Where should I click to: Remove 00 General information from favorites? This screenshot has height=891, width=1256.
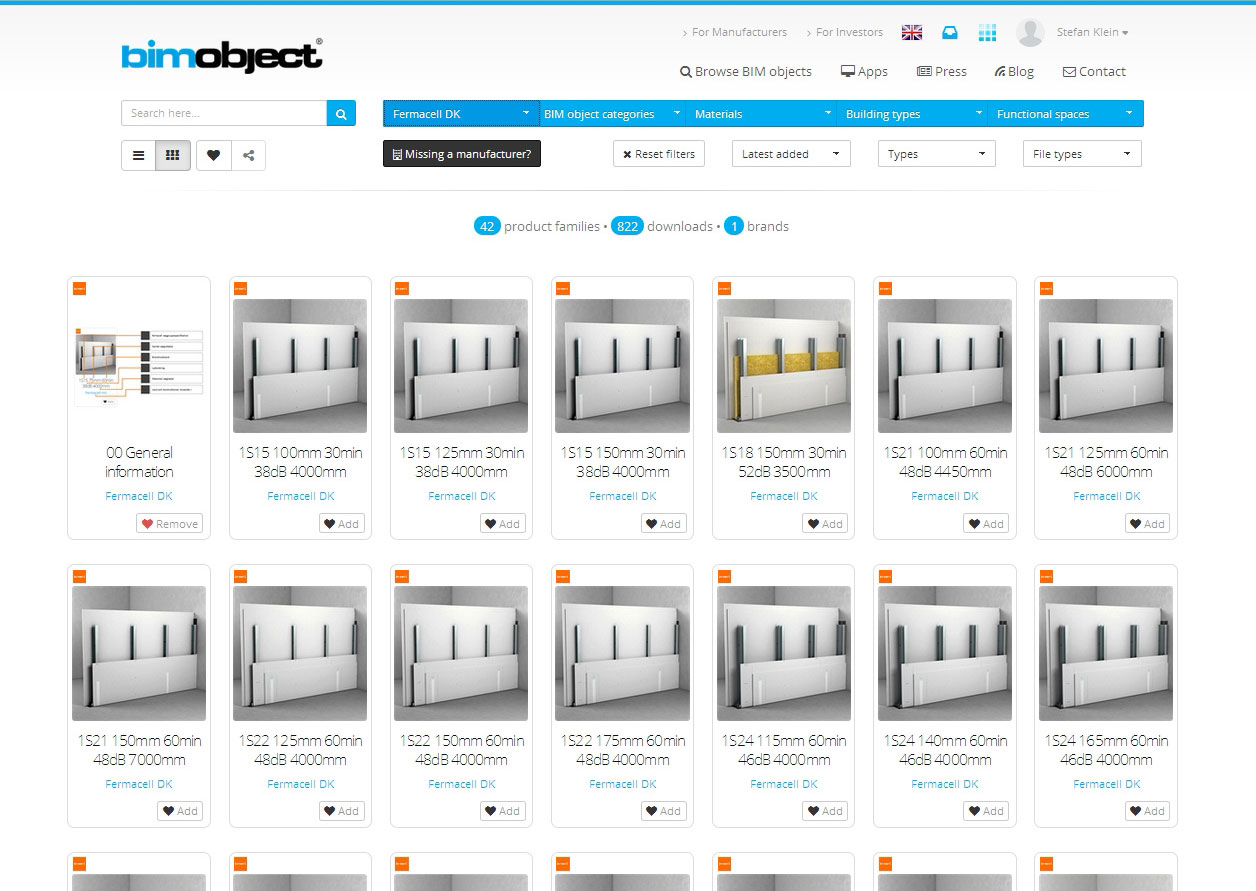[x=170, y=523]
